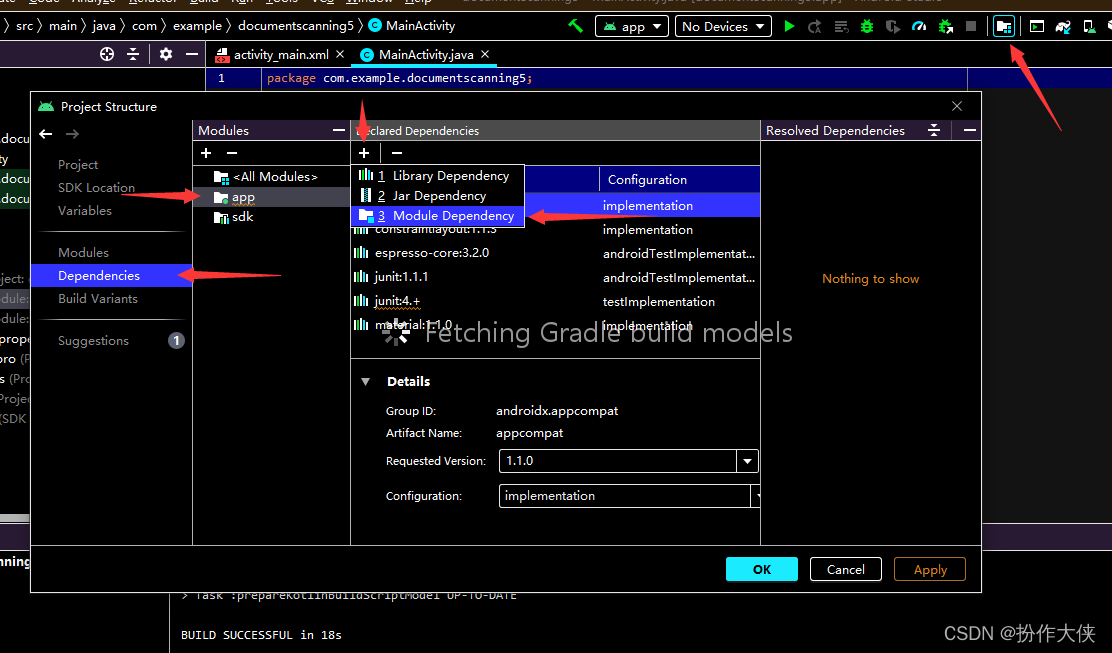
Task: Select Build Variants in sidebar
Action: tap(98, 298)
